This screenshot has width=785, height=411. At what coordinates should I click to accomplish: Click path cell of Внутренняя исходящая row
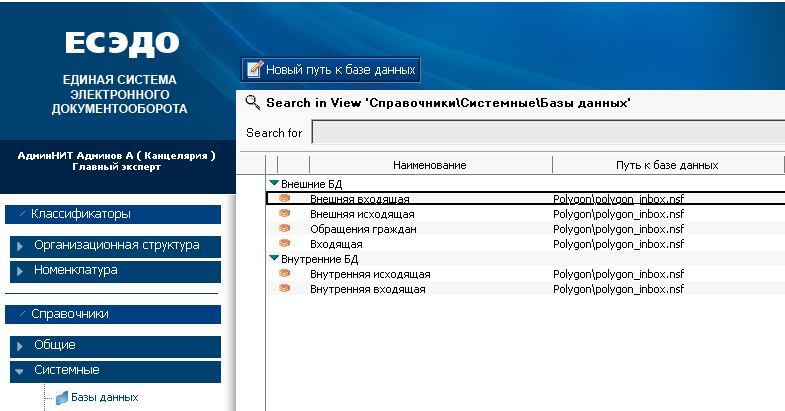(618, 274)
